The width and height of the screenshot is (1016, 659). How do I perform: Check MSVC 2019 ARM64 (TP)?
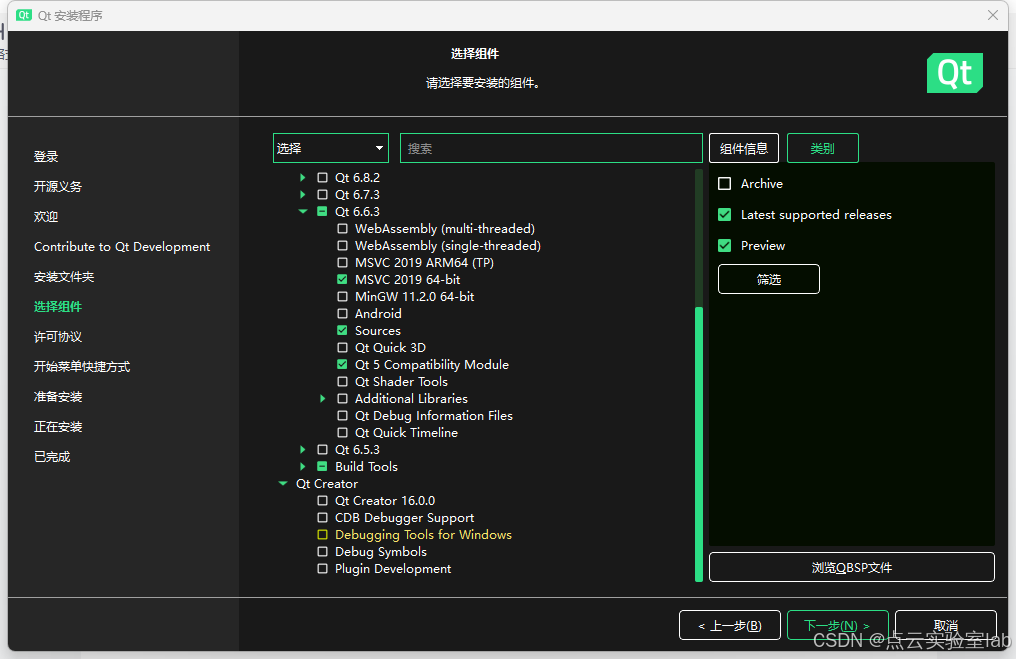342,262
